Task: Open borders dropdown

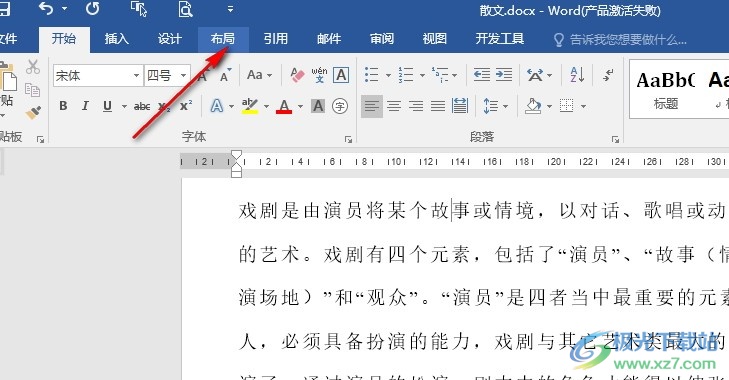Action: point(583,107)
